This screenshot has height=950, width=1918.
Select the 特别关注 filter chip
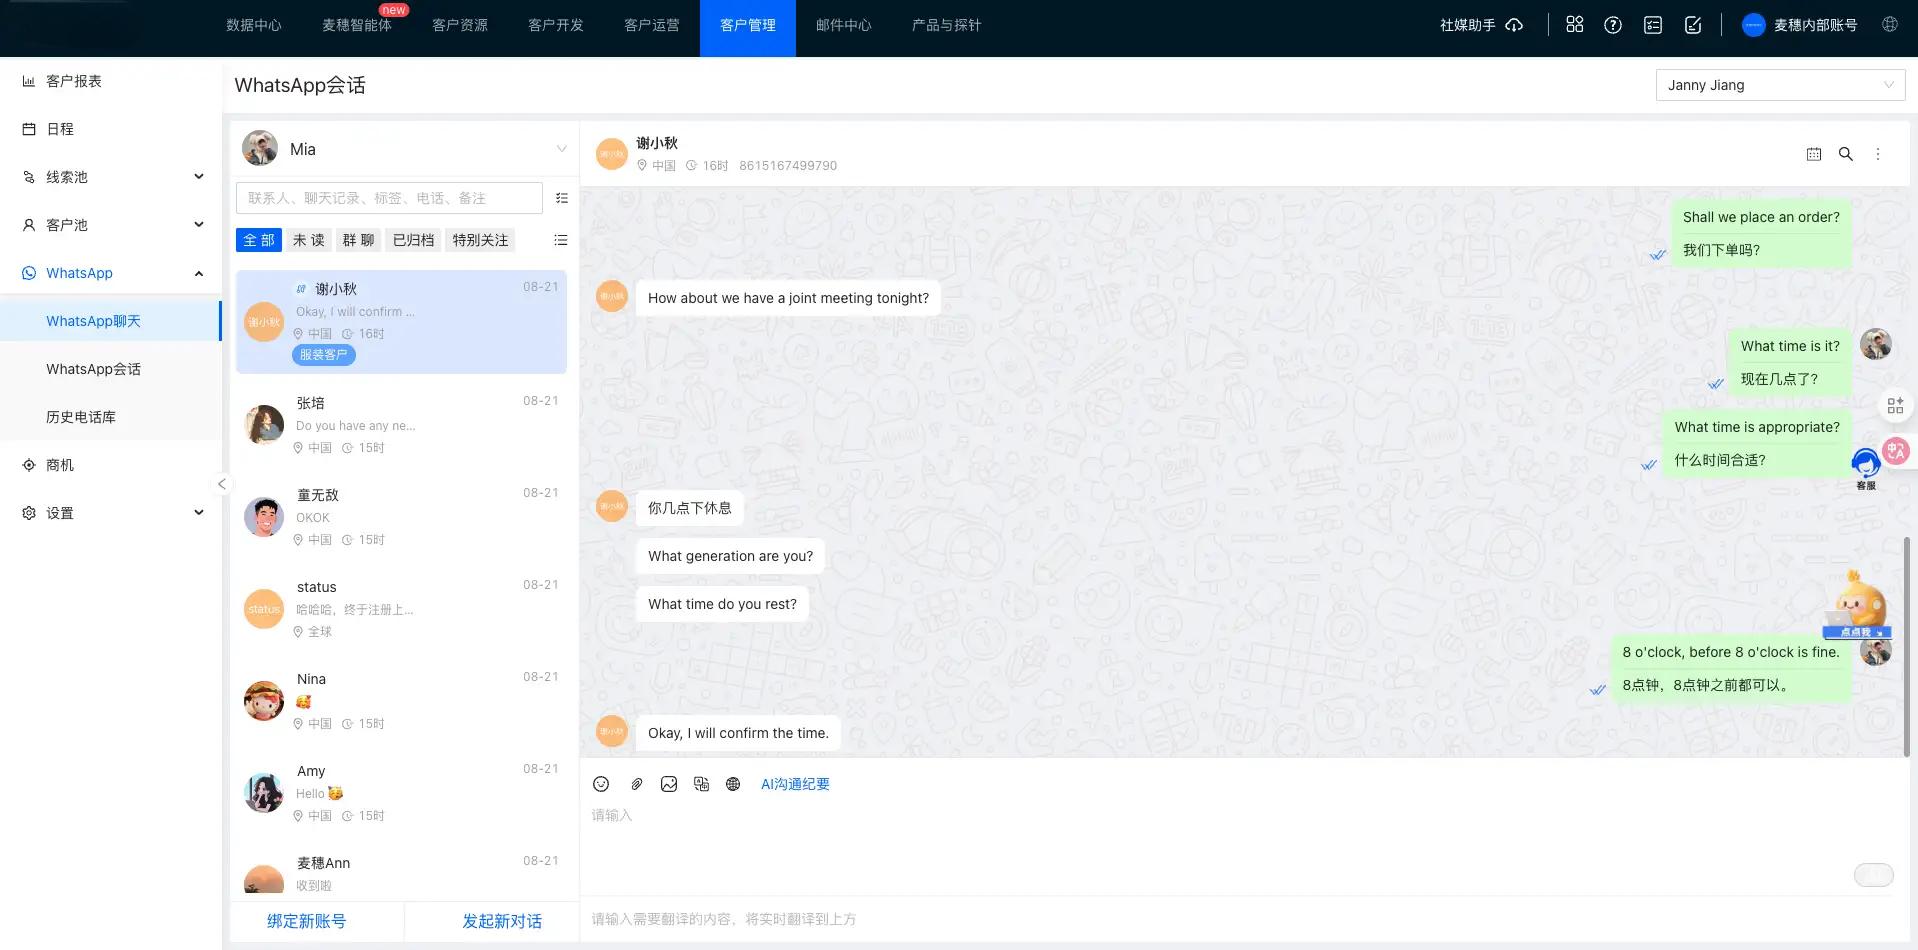tap(480, 240)
